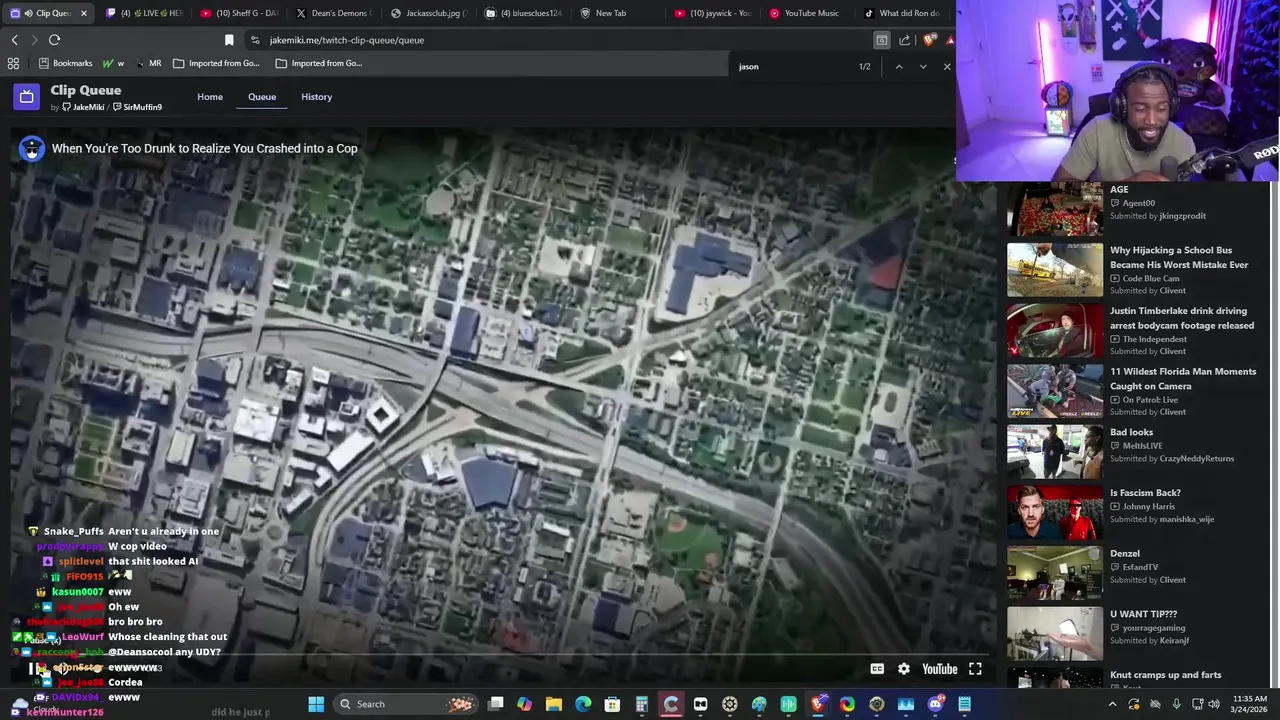1280x720 pixels.
Task: Switch to the Jackassclub.jpg browser tab
Action: tap(428, 13)
